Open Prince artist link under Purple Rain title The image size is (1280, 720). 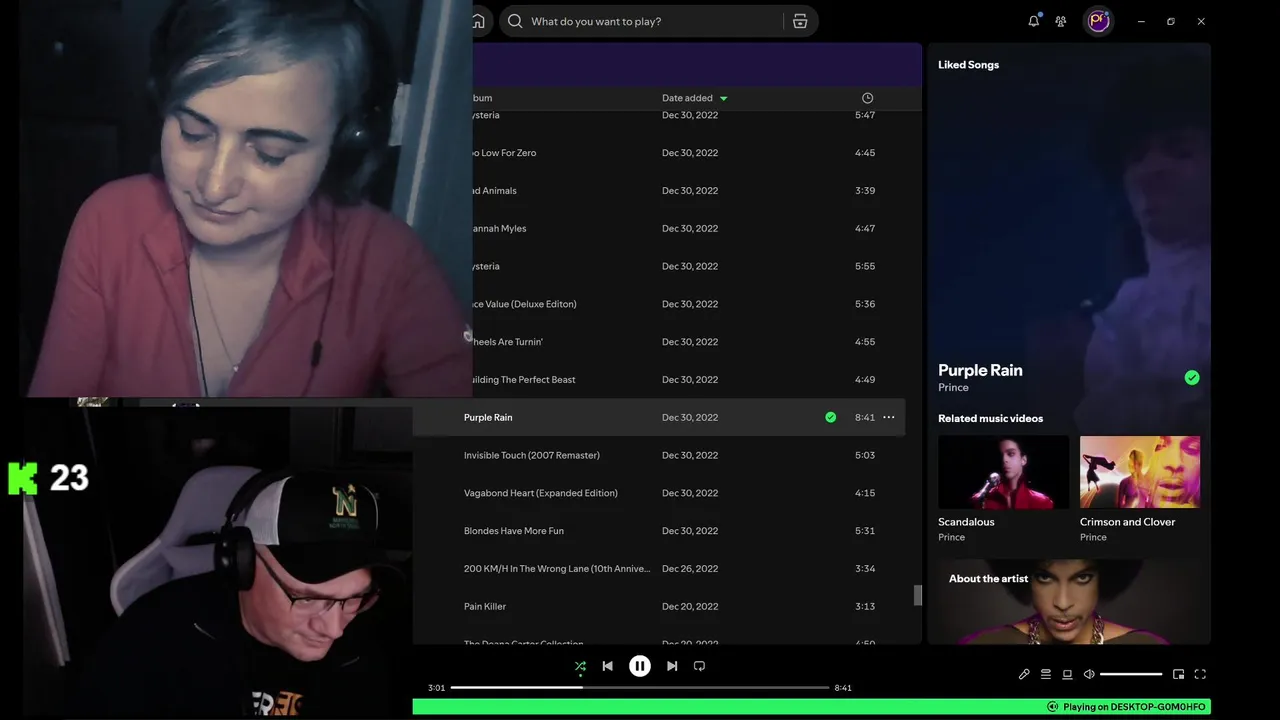point(953,388)
